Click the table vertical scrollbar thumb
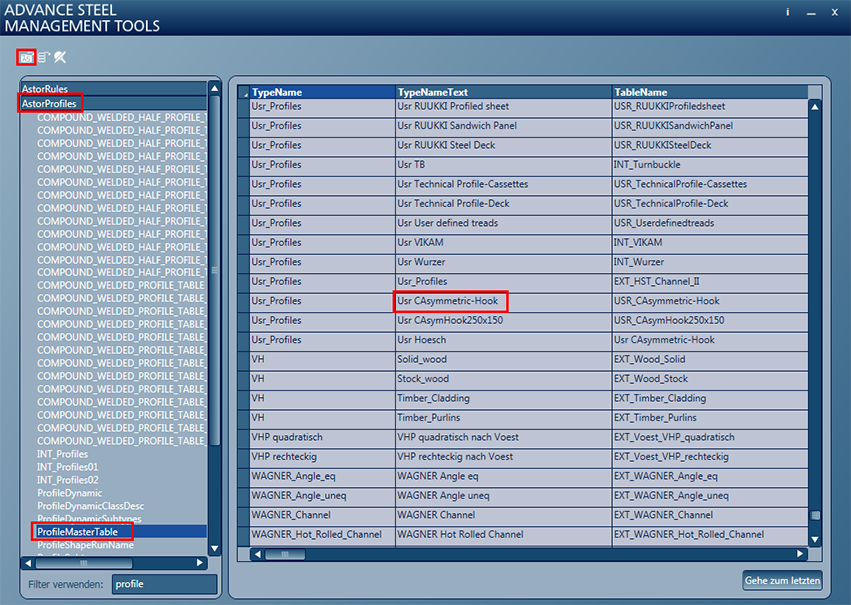 [x=815, y=515]
